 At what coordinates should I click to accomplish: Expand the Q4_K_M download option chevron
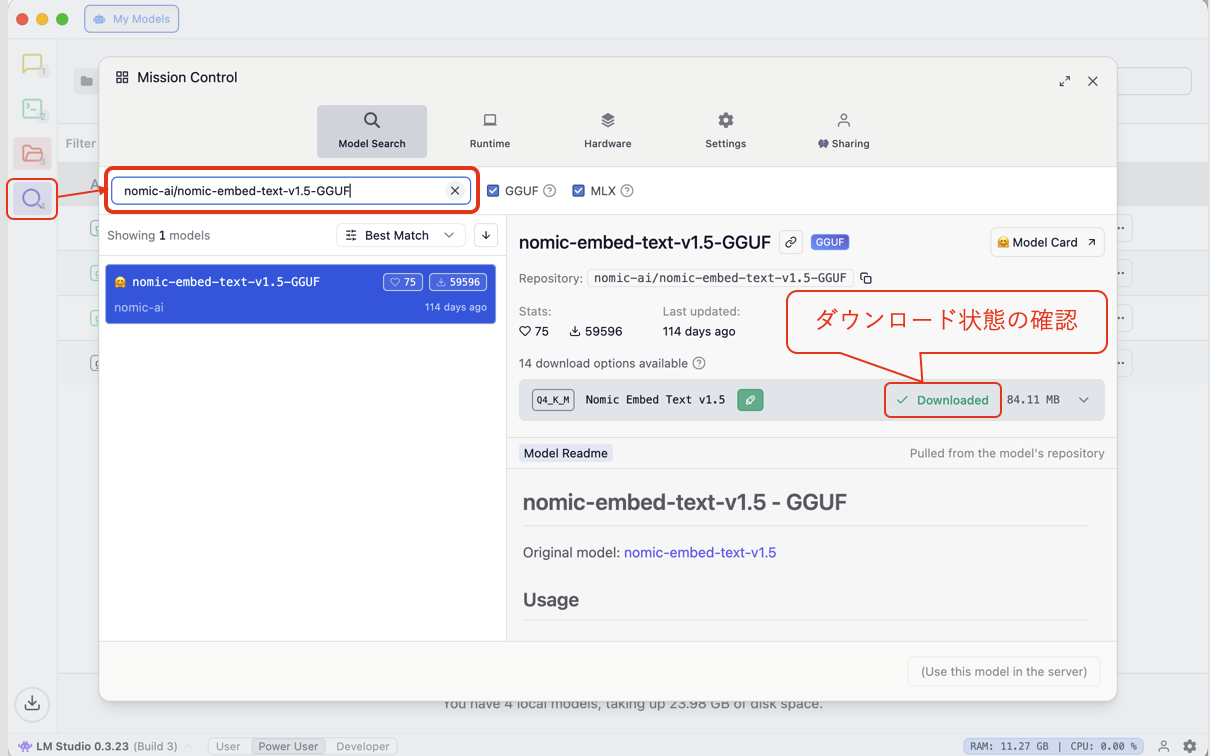point(1084,400)
